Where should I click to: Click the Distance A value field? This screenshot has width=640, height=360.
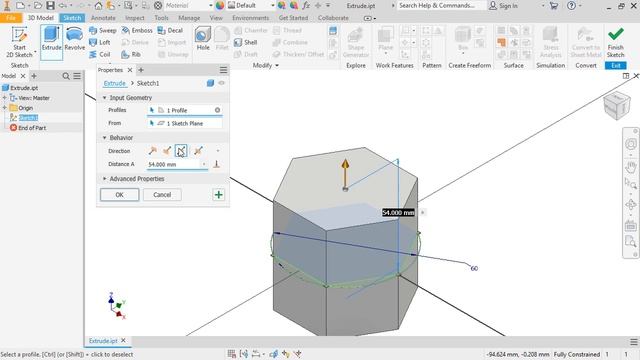click(x=175, y=164)
